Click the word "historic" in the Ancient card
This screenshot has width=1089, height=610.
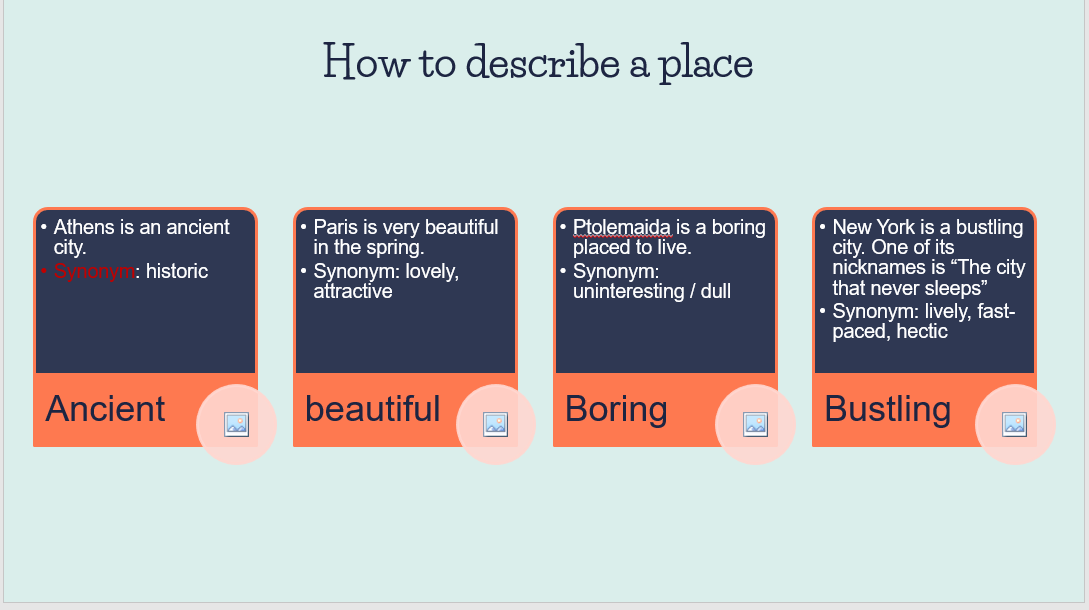(177, 271)
